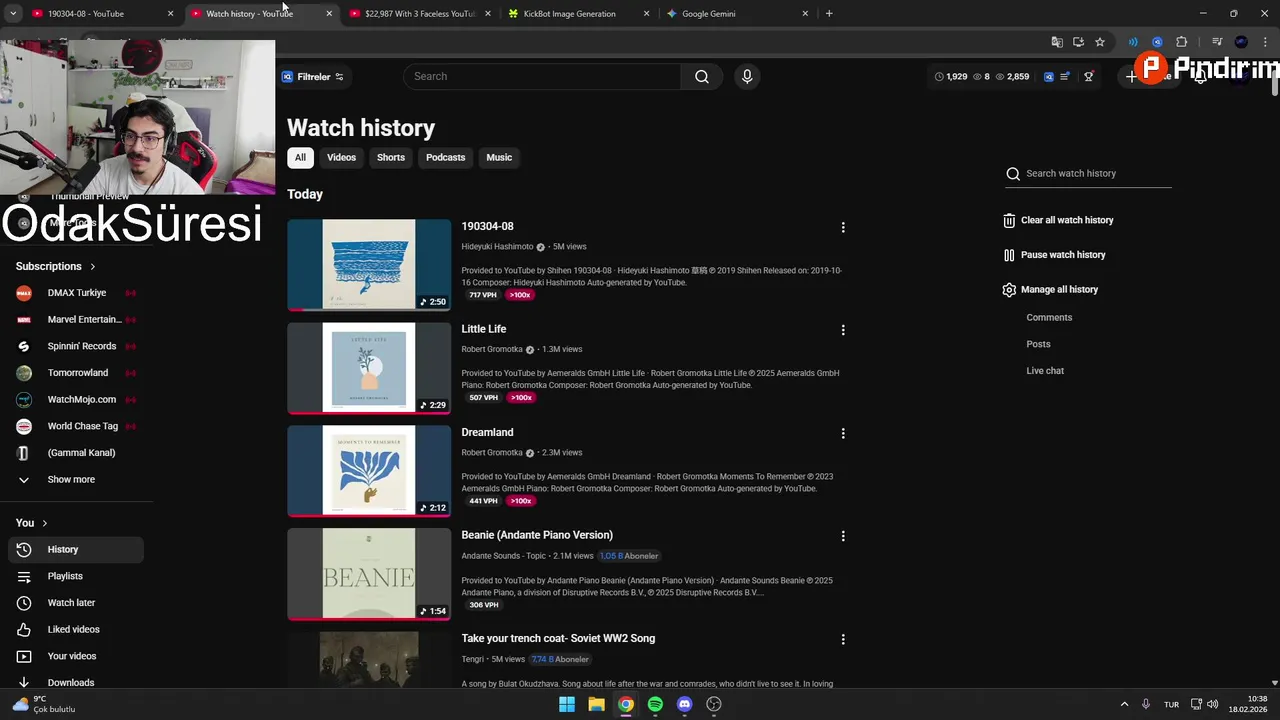1280x720 pixels.
Task: Open the Beanie video thumbnail
Action: tap(369, 574)
